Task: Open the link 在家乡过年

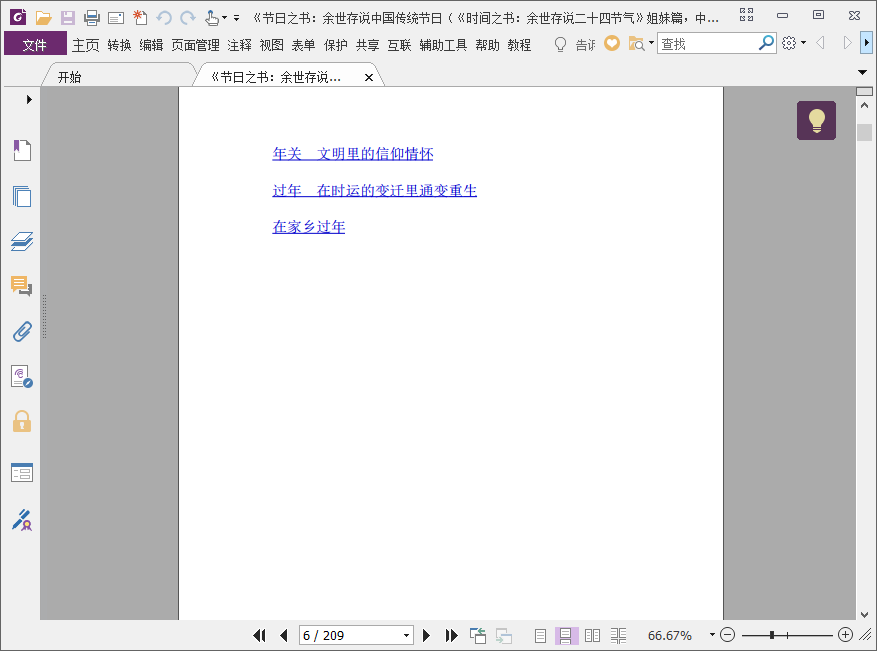Action: click(309, 227)
